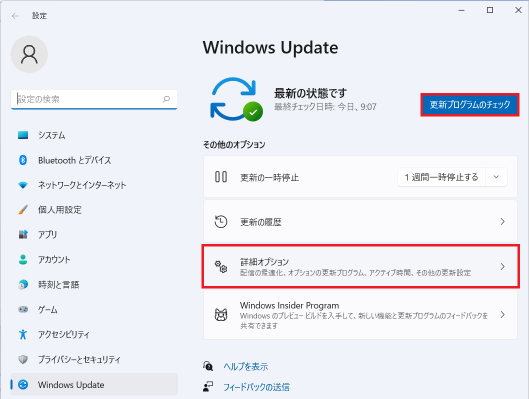The width and height of the screenshot is (529, 399).
Task: Expand the pause duration dropdown arrow
Action: pos(496,177)
